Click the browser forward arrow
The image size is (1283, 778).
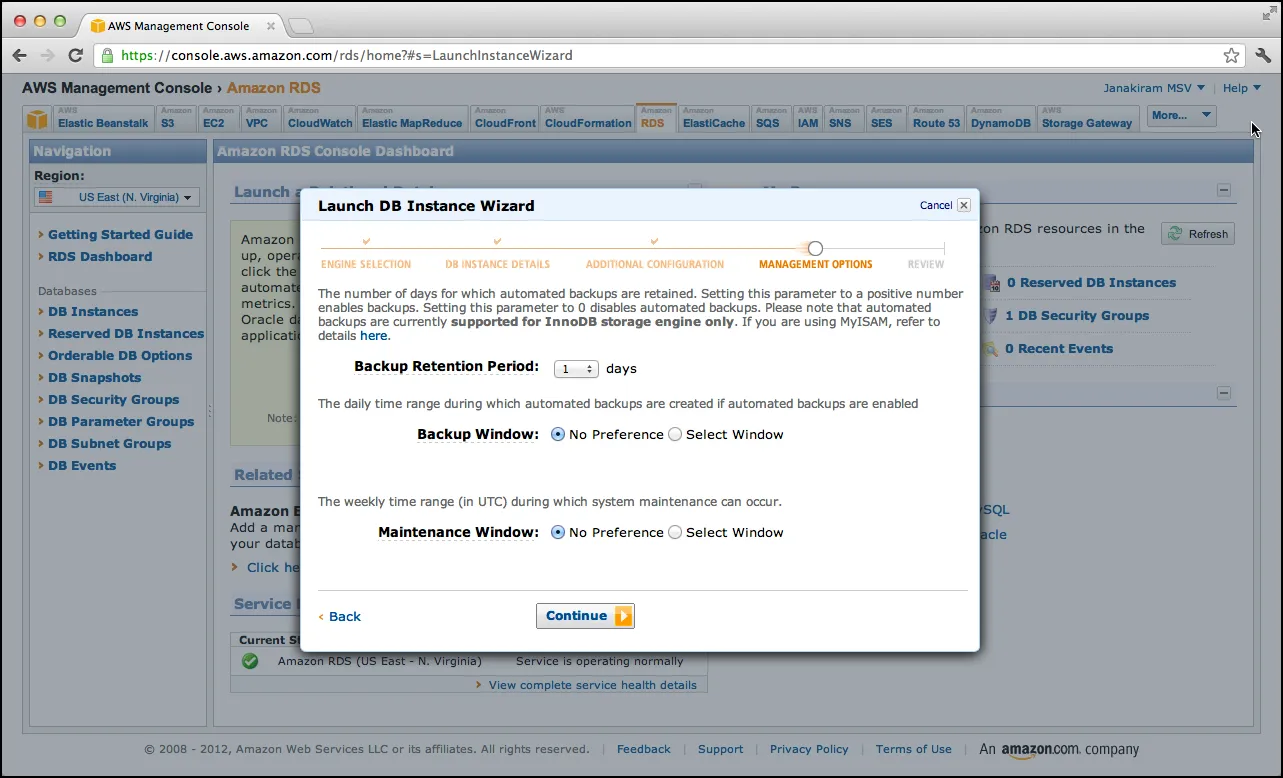point(47,55)
